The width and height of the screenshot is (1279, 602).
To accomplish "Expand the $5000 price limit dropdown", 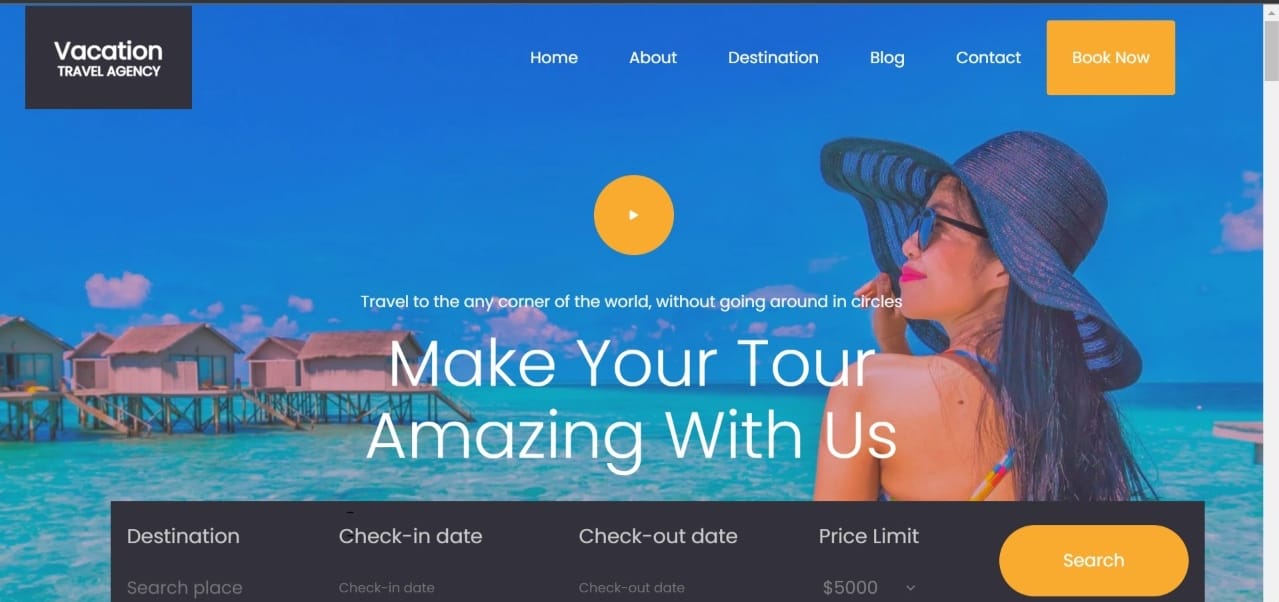I will pos(870,588).
